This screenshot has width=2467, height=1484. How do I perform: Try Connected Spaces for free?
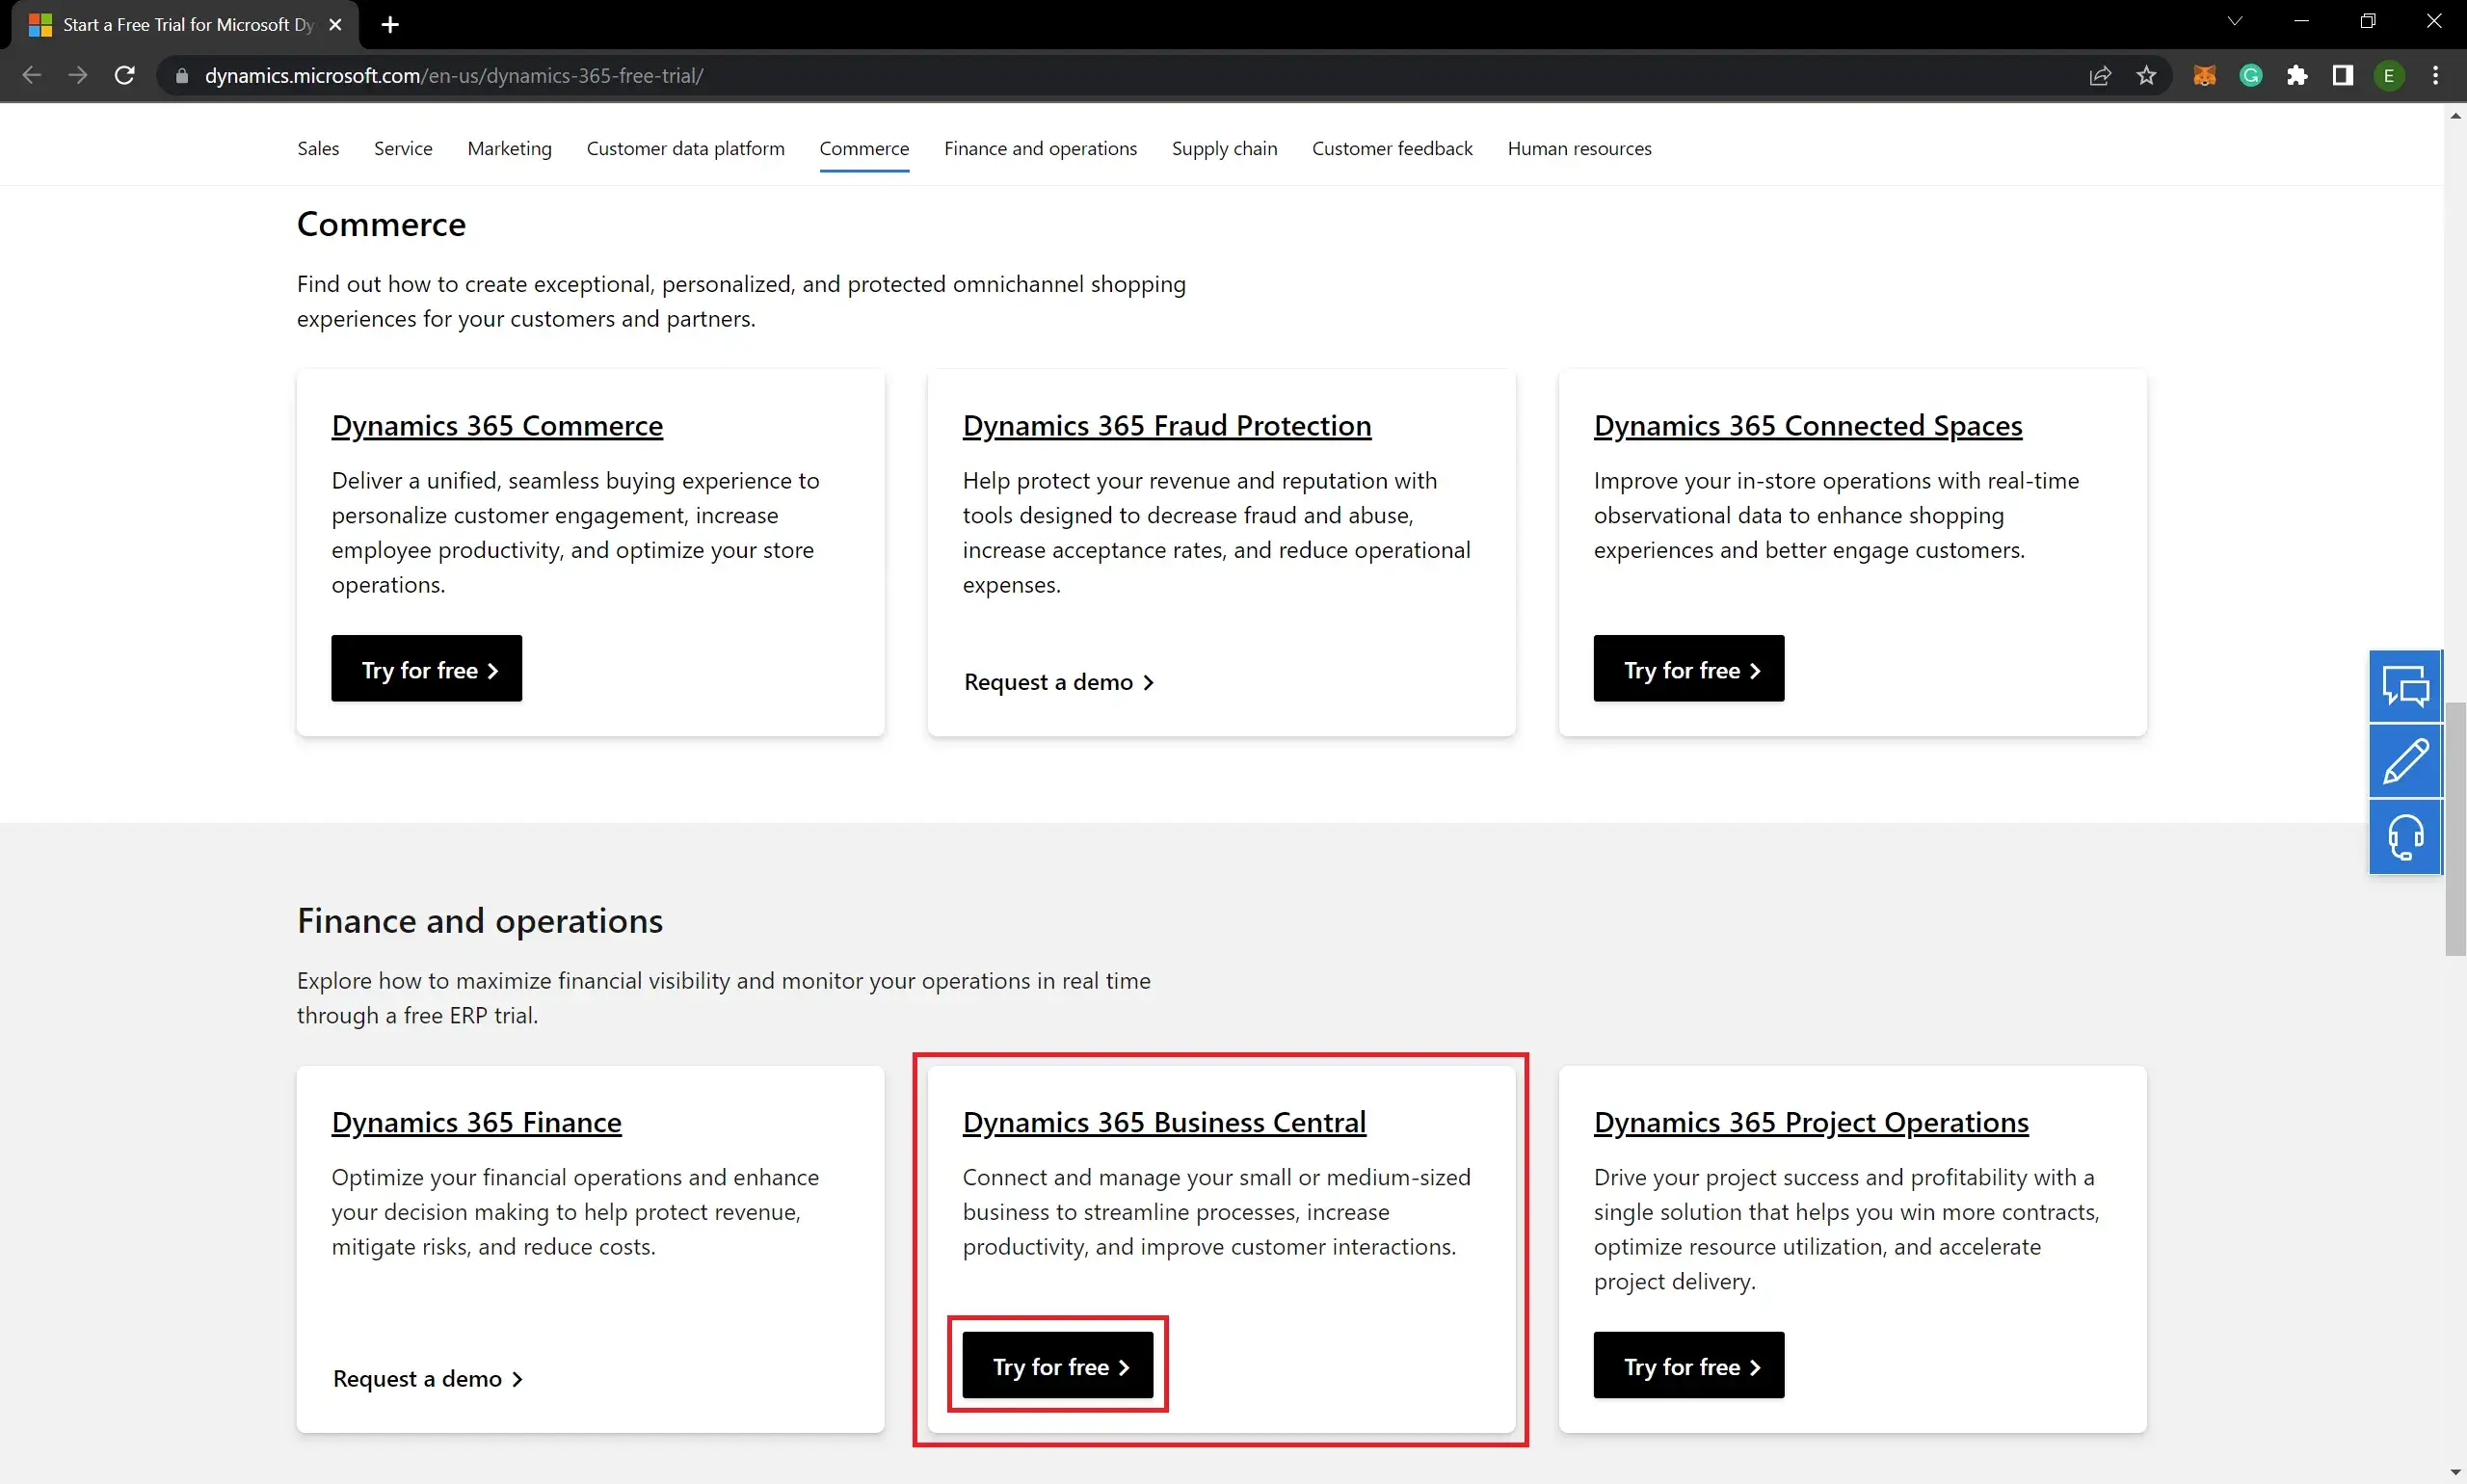1689,669
